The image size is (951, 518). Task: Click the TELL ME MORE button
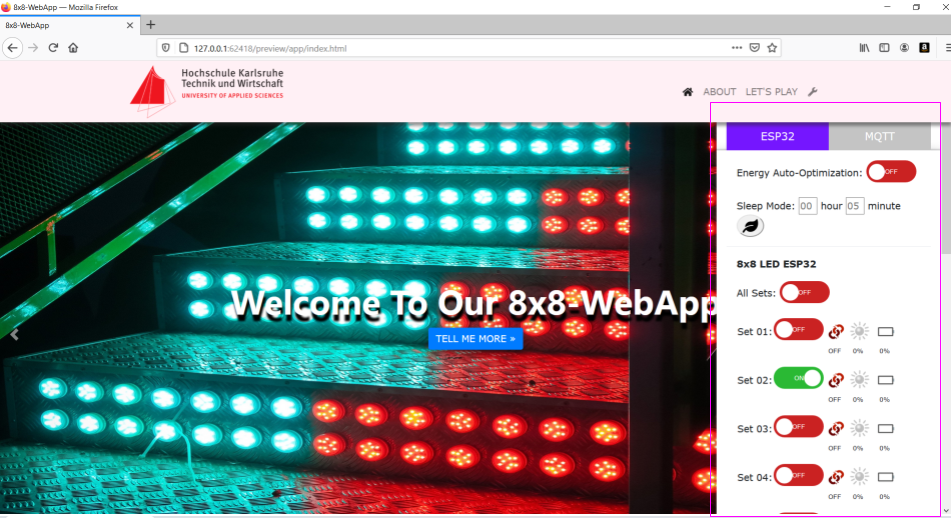coord(475,339)
